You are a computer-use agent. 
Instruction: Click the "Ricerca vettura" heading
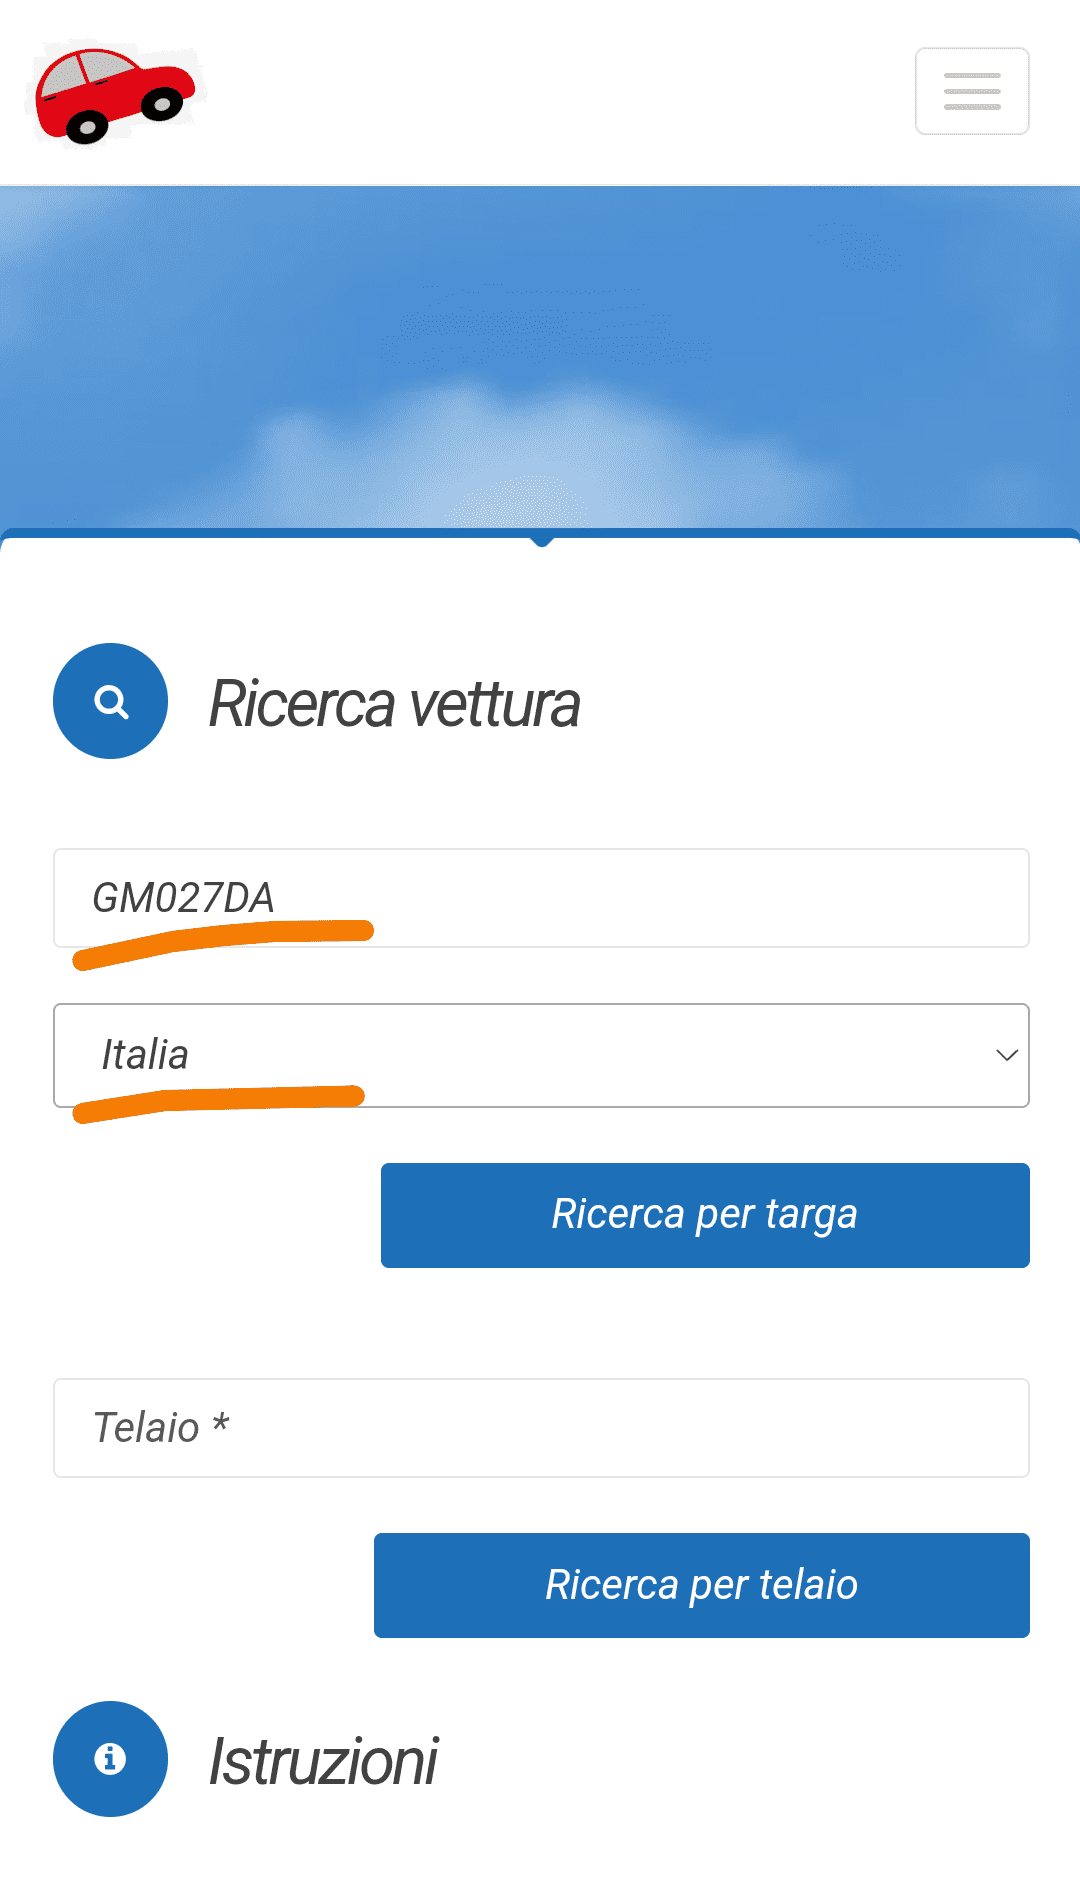pos(394,704)
